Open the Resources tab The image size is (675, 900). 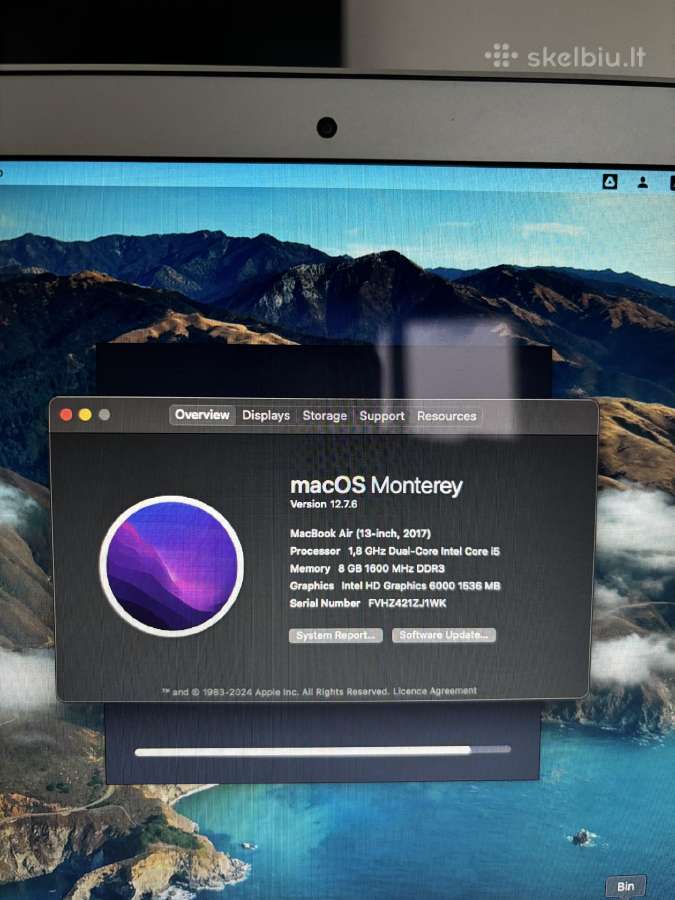point(447,416)
